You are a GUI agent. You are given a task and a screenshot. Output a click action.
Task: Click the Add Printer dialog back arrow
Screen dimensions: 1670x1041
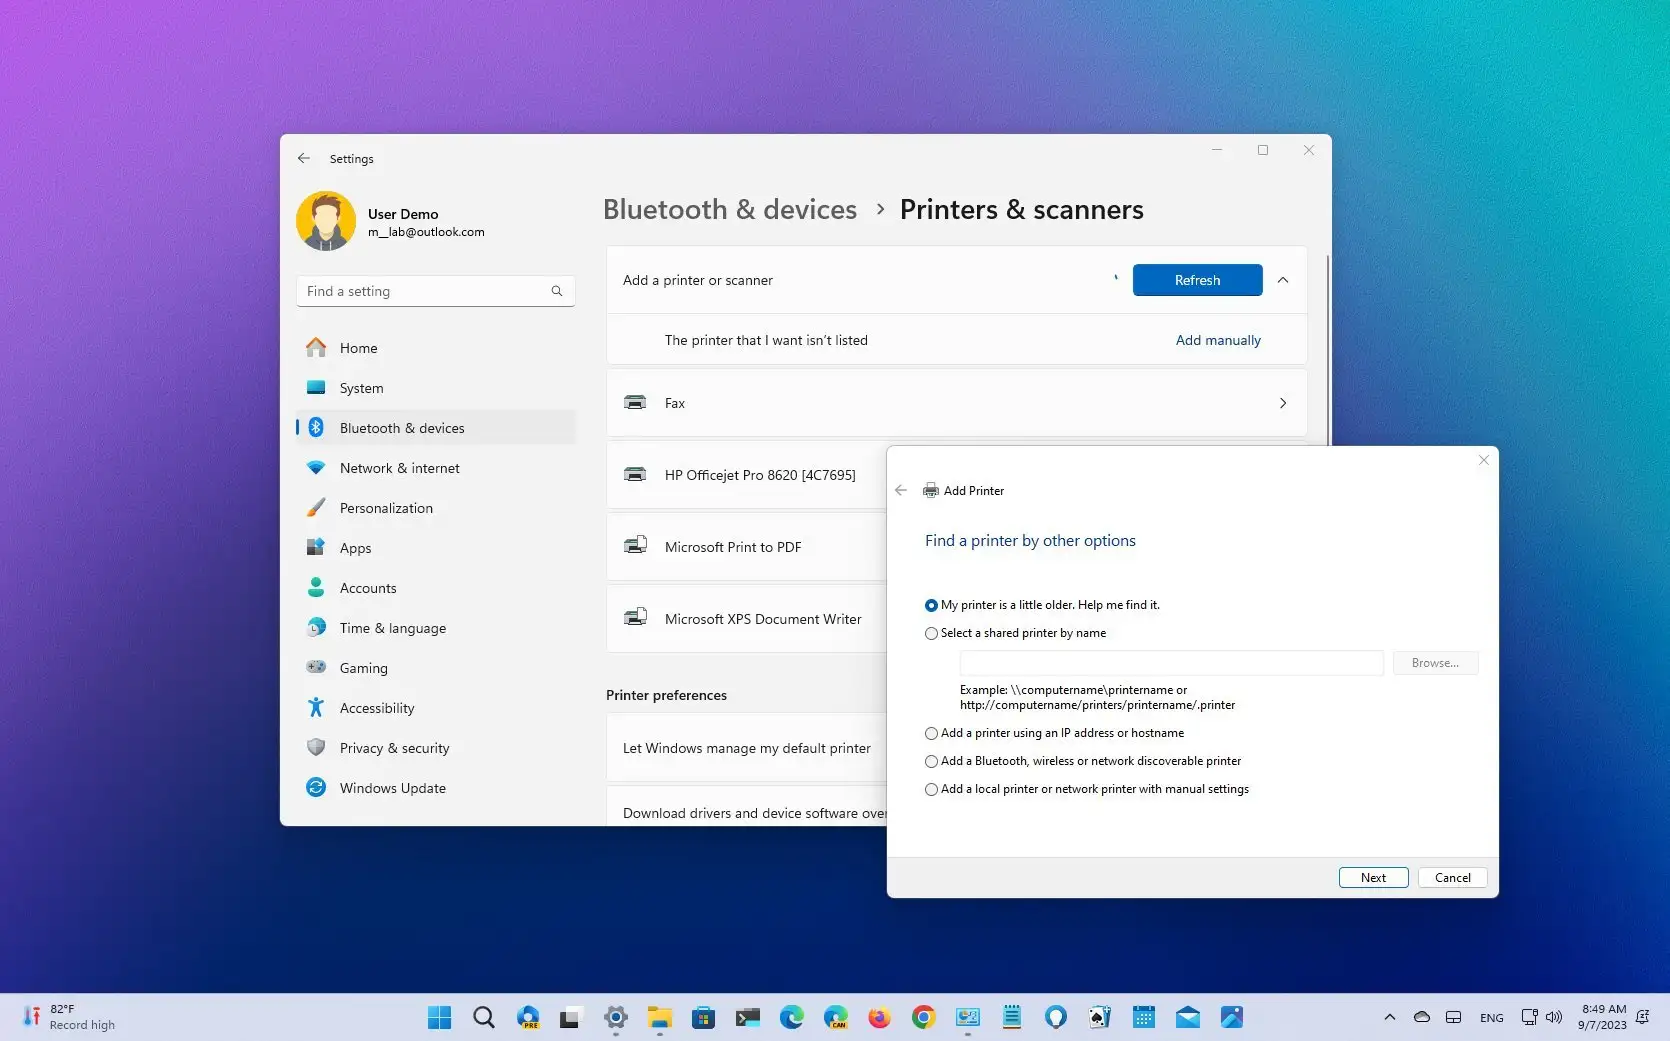(901, 490)
